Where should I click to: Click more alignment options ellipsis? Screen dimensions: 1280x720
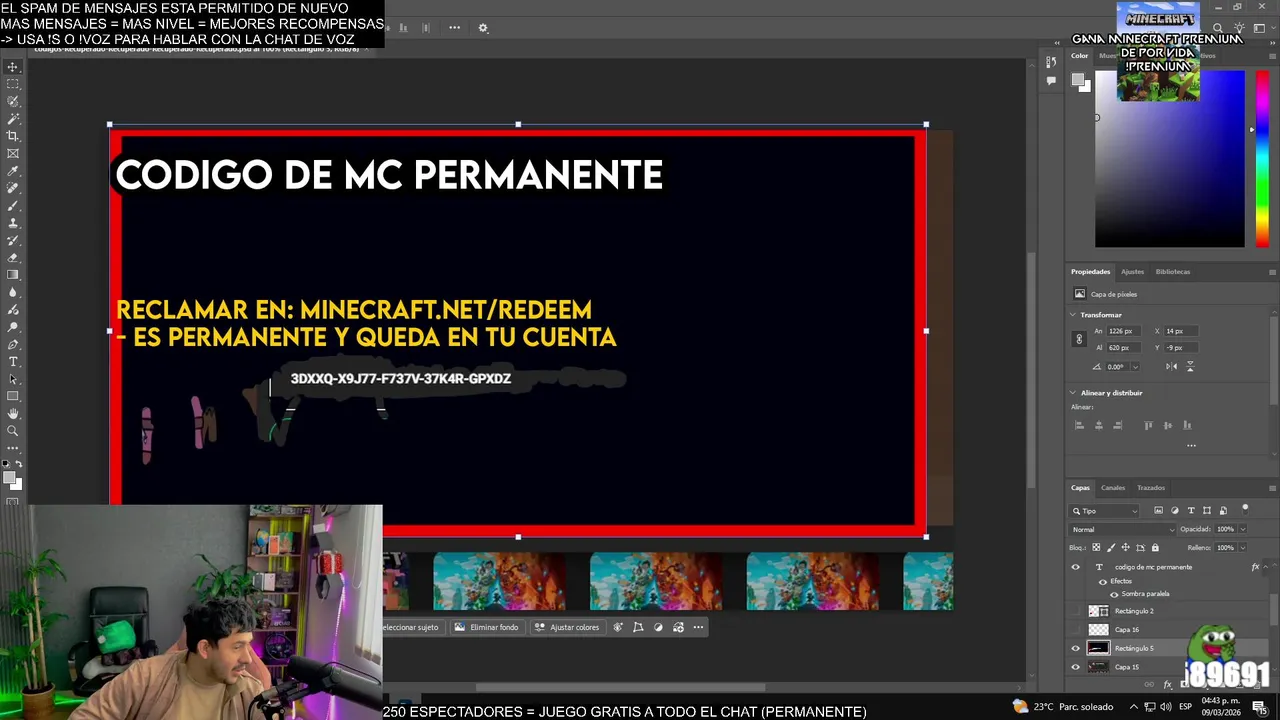coord(1191,446)
